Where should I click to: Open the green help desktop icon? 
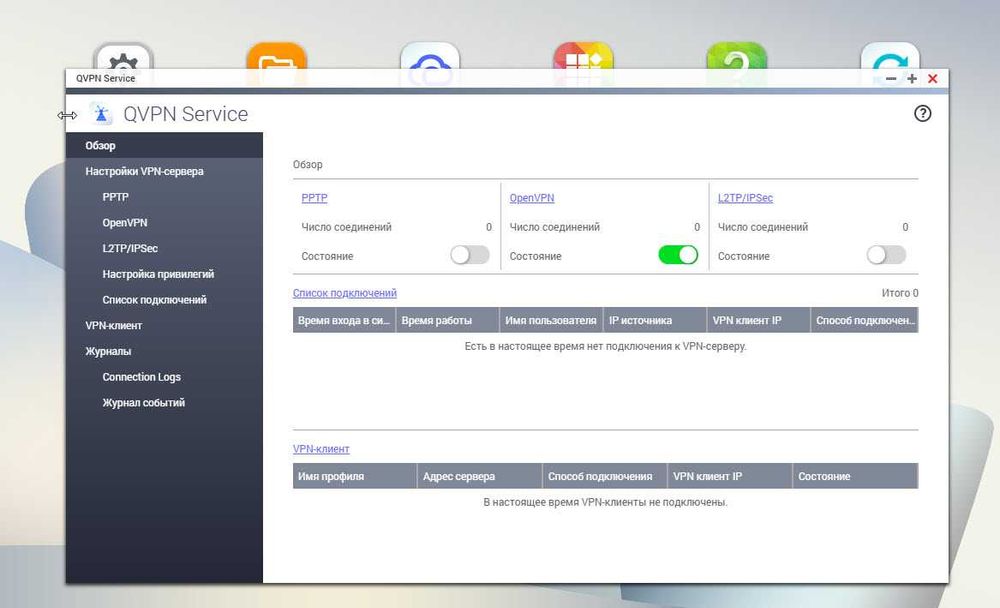pos(737,56)
